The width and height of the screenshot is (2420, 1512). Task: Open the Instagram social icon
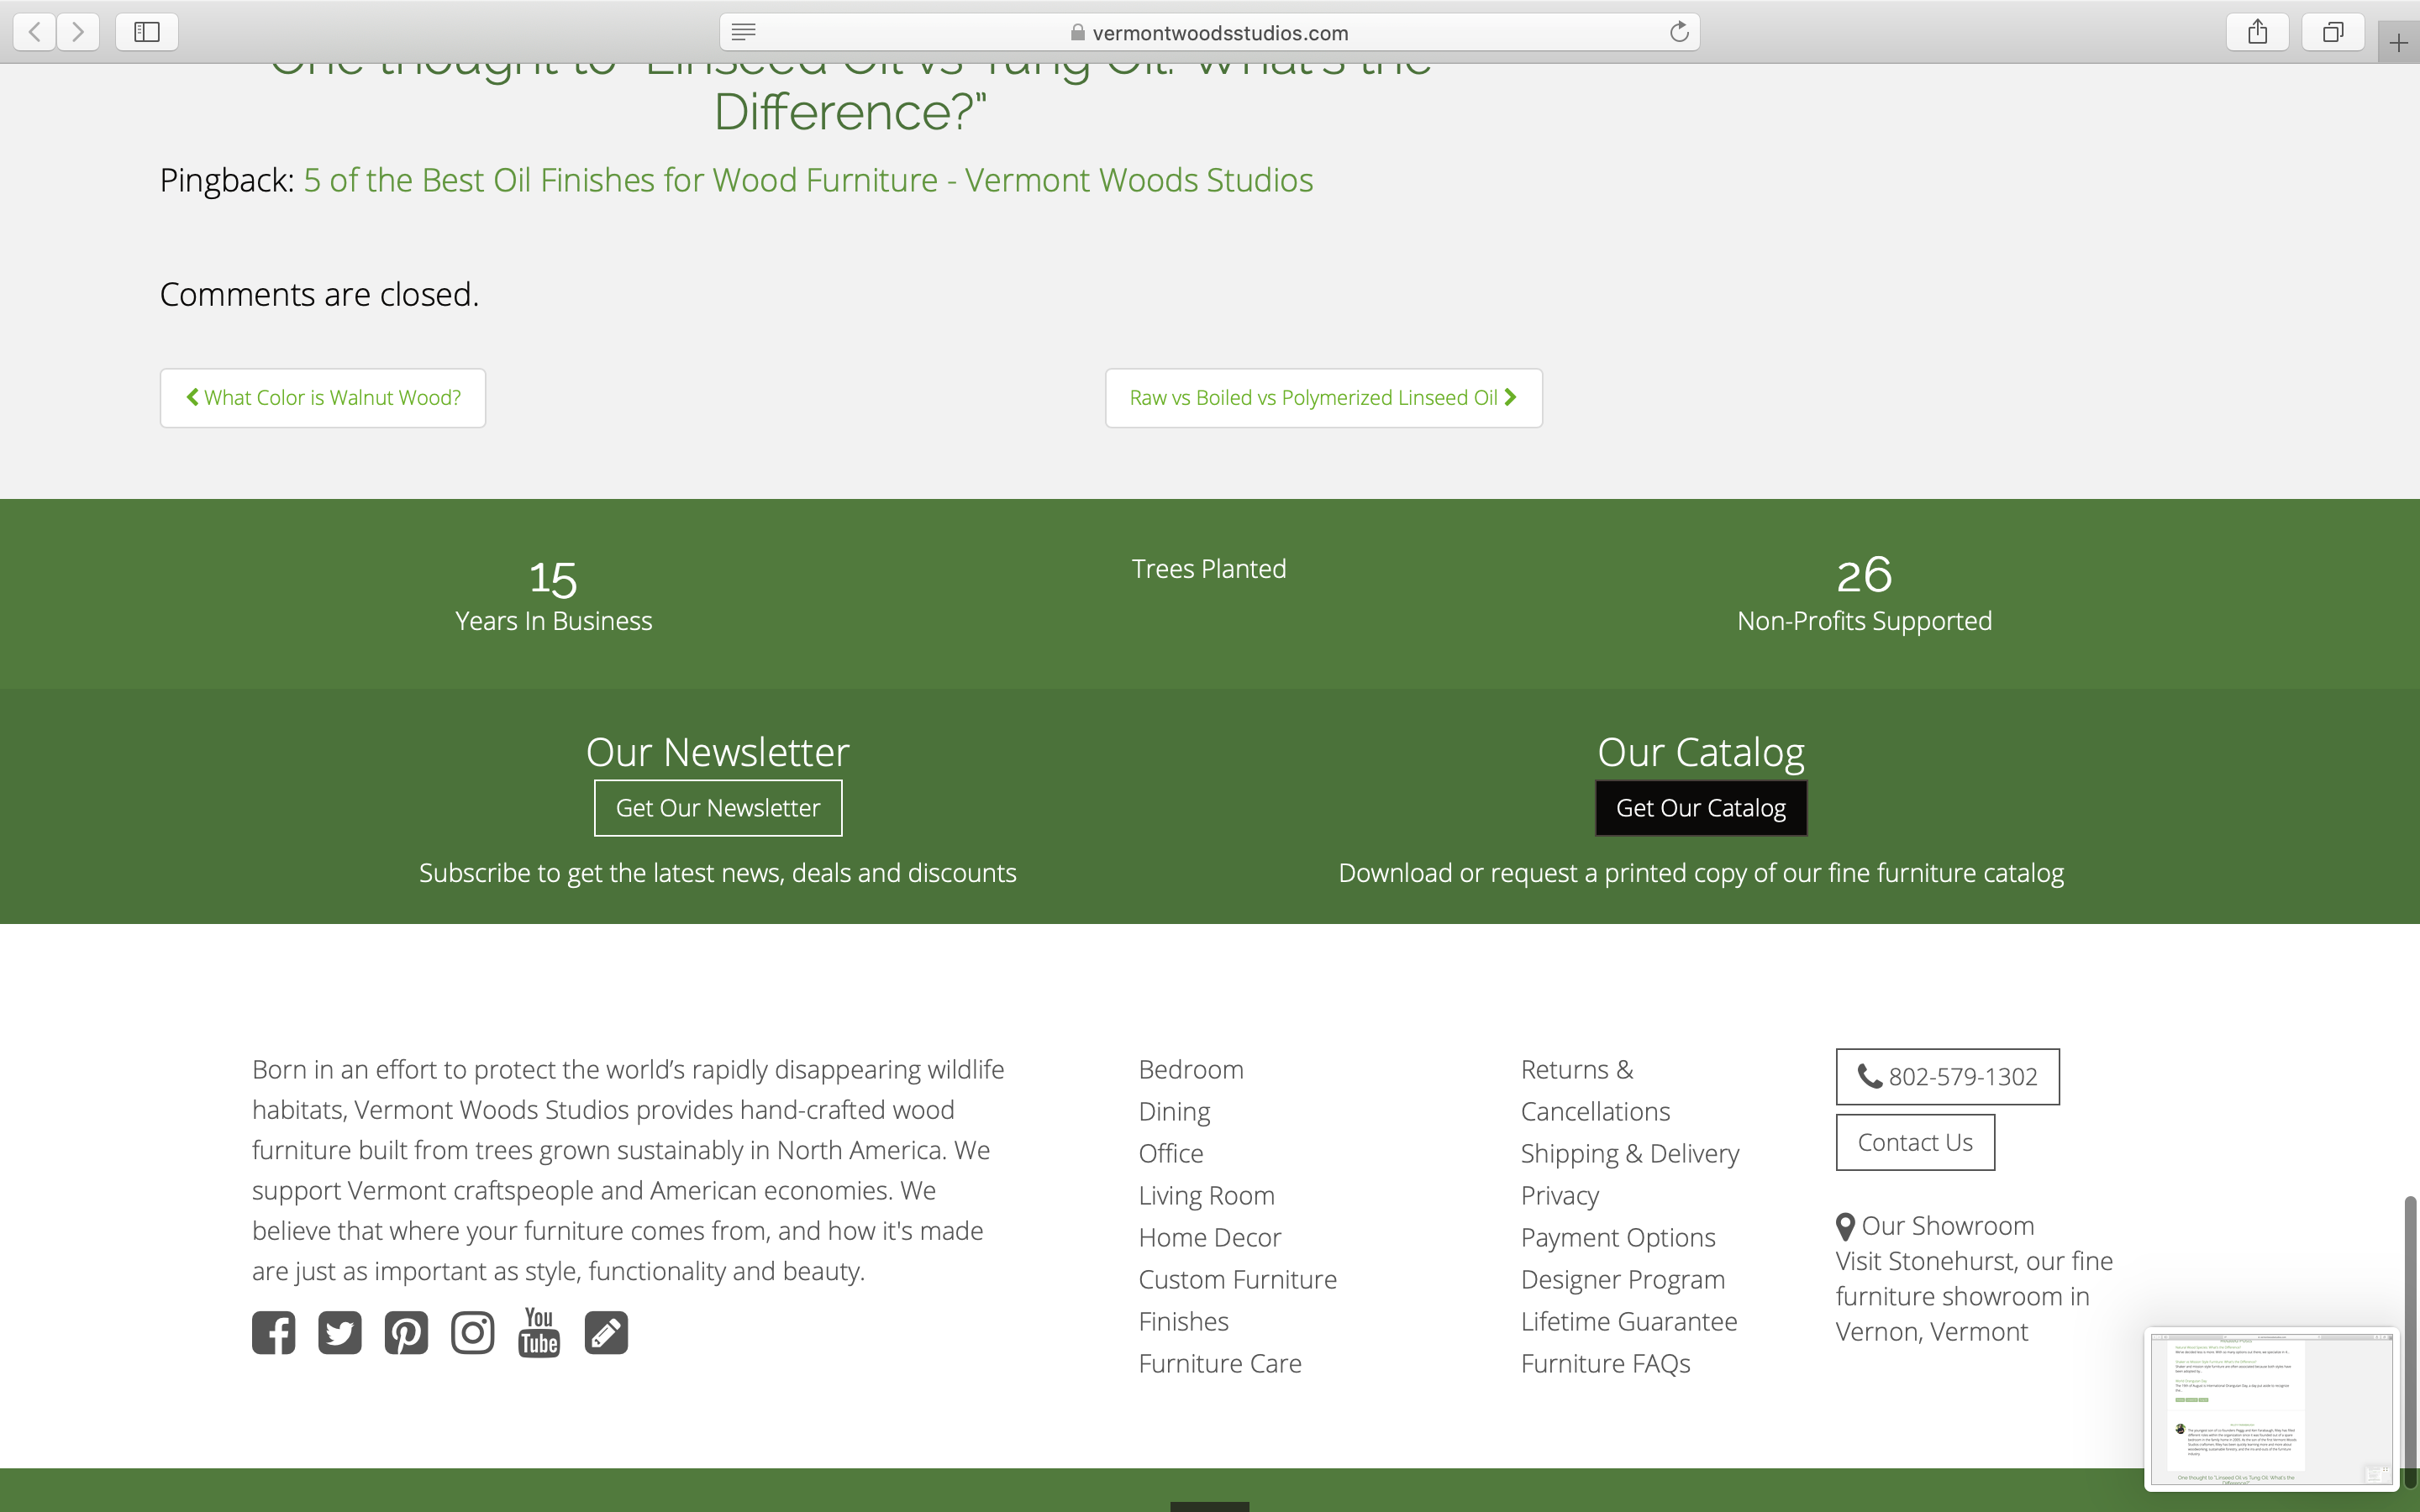(x=472, y=1333)
